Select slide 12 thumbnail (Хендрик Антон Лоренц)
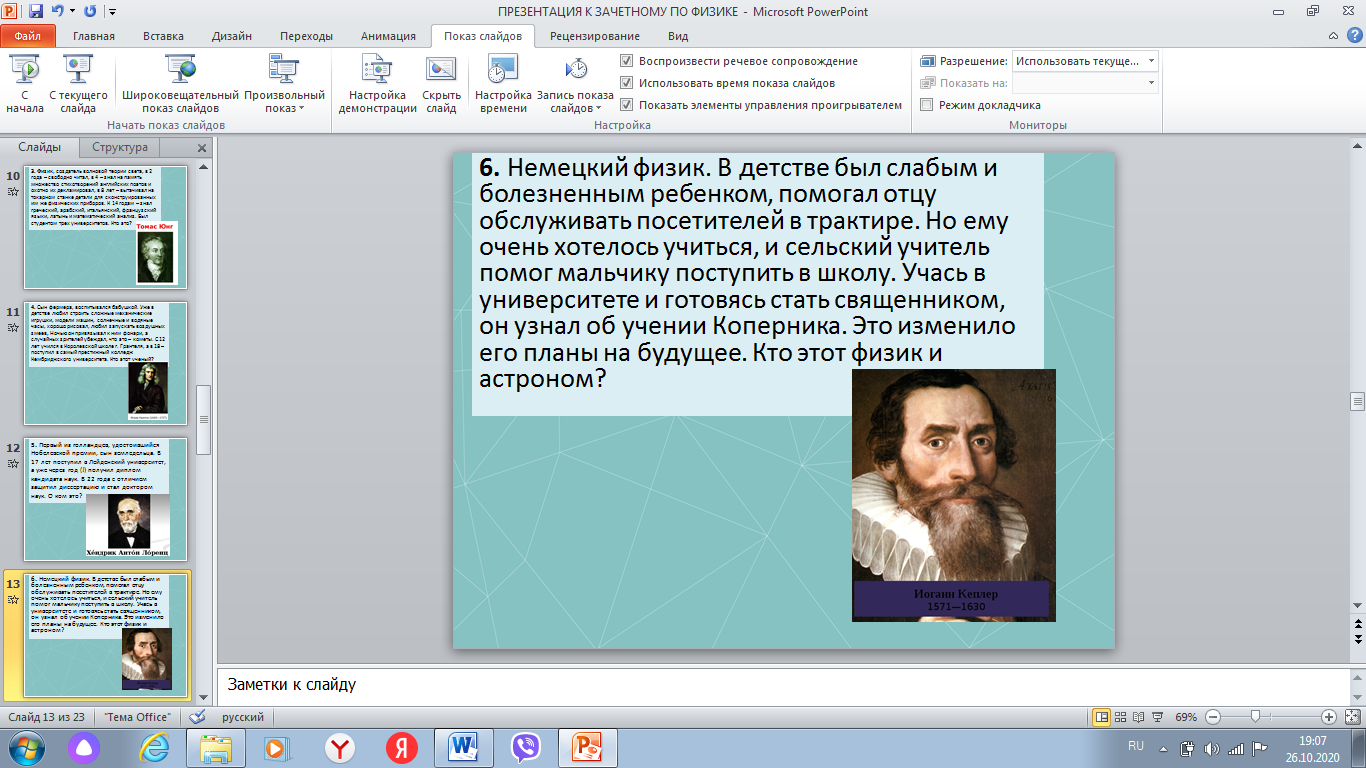The image size is (1366, 768). (x=105, y=499)
